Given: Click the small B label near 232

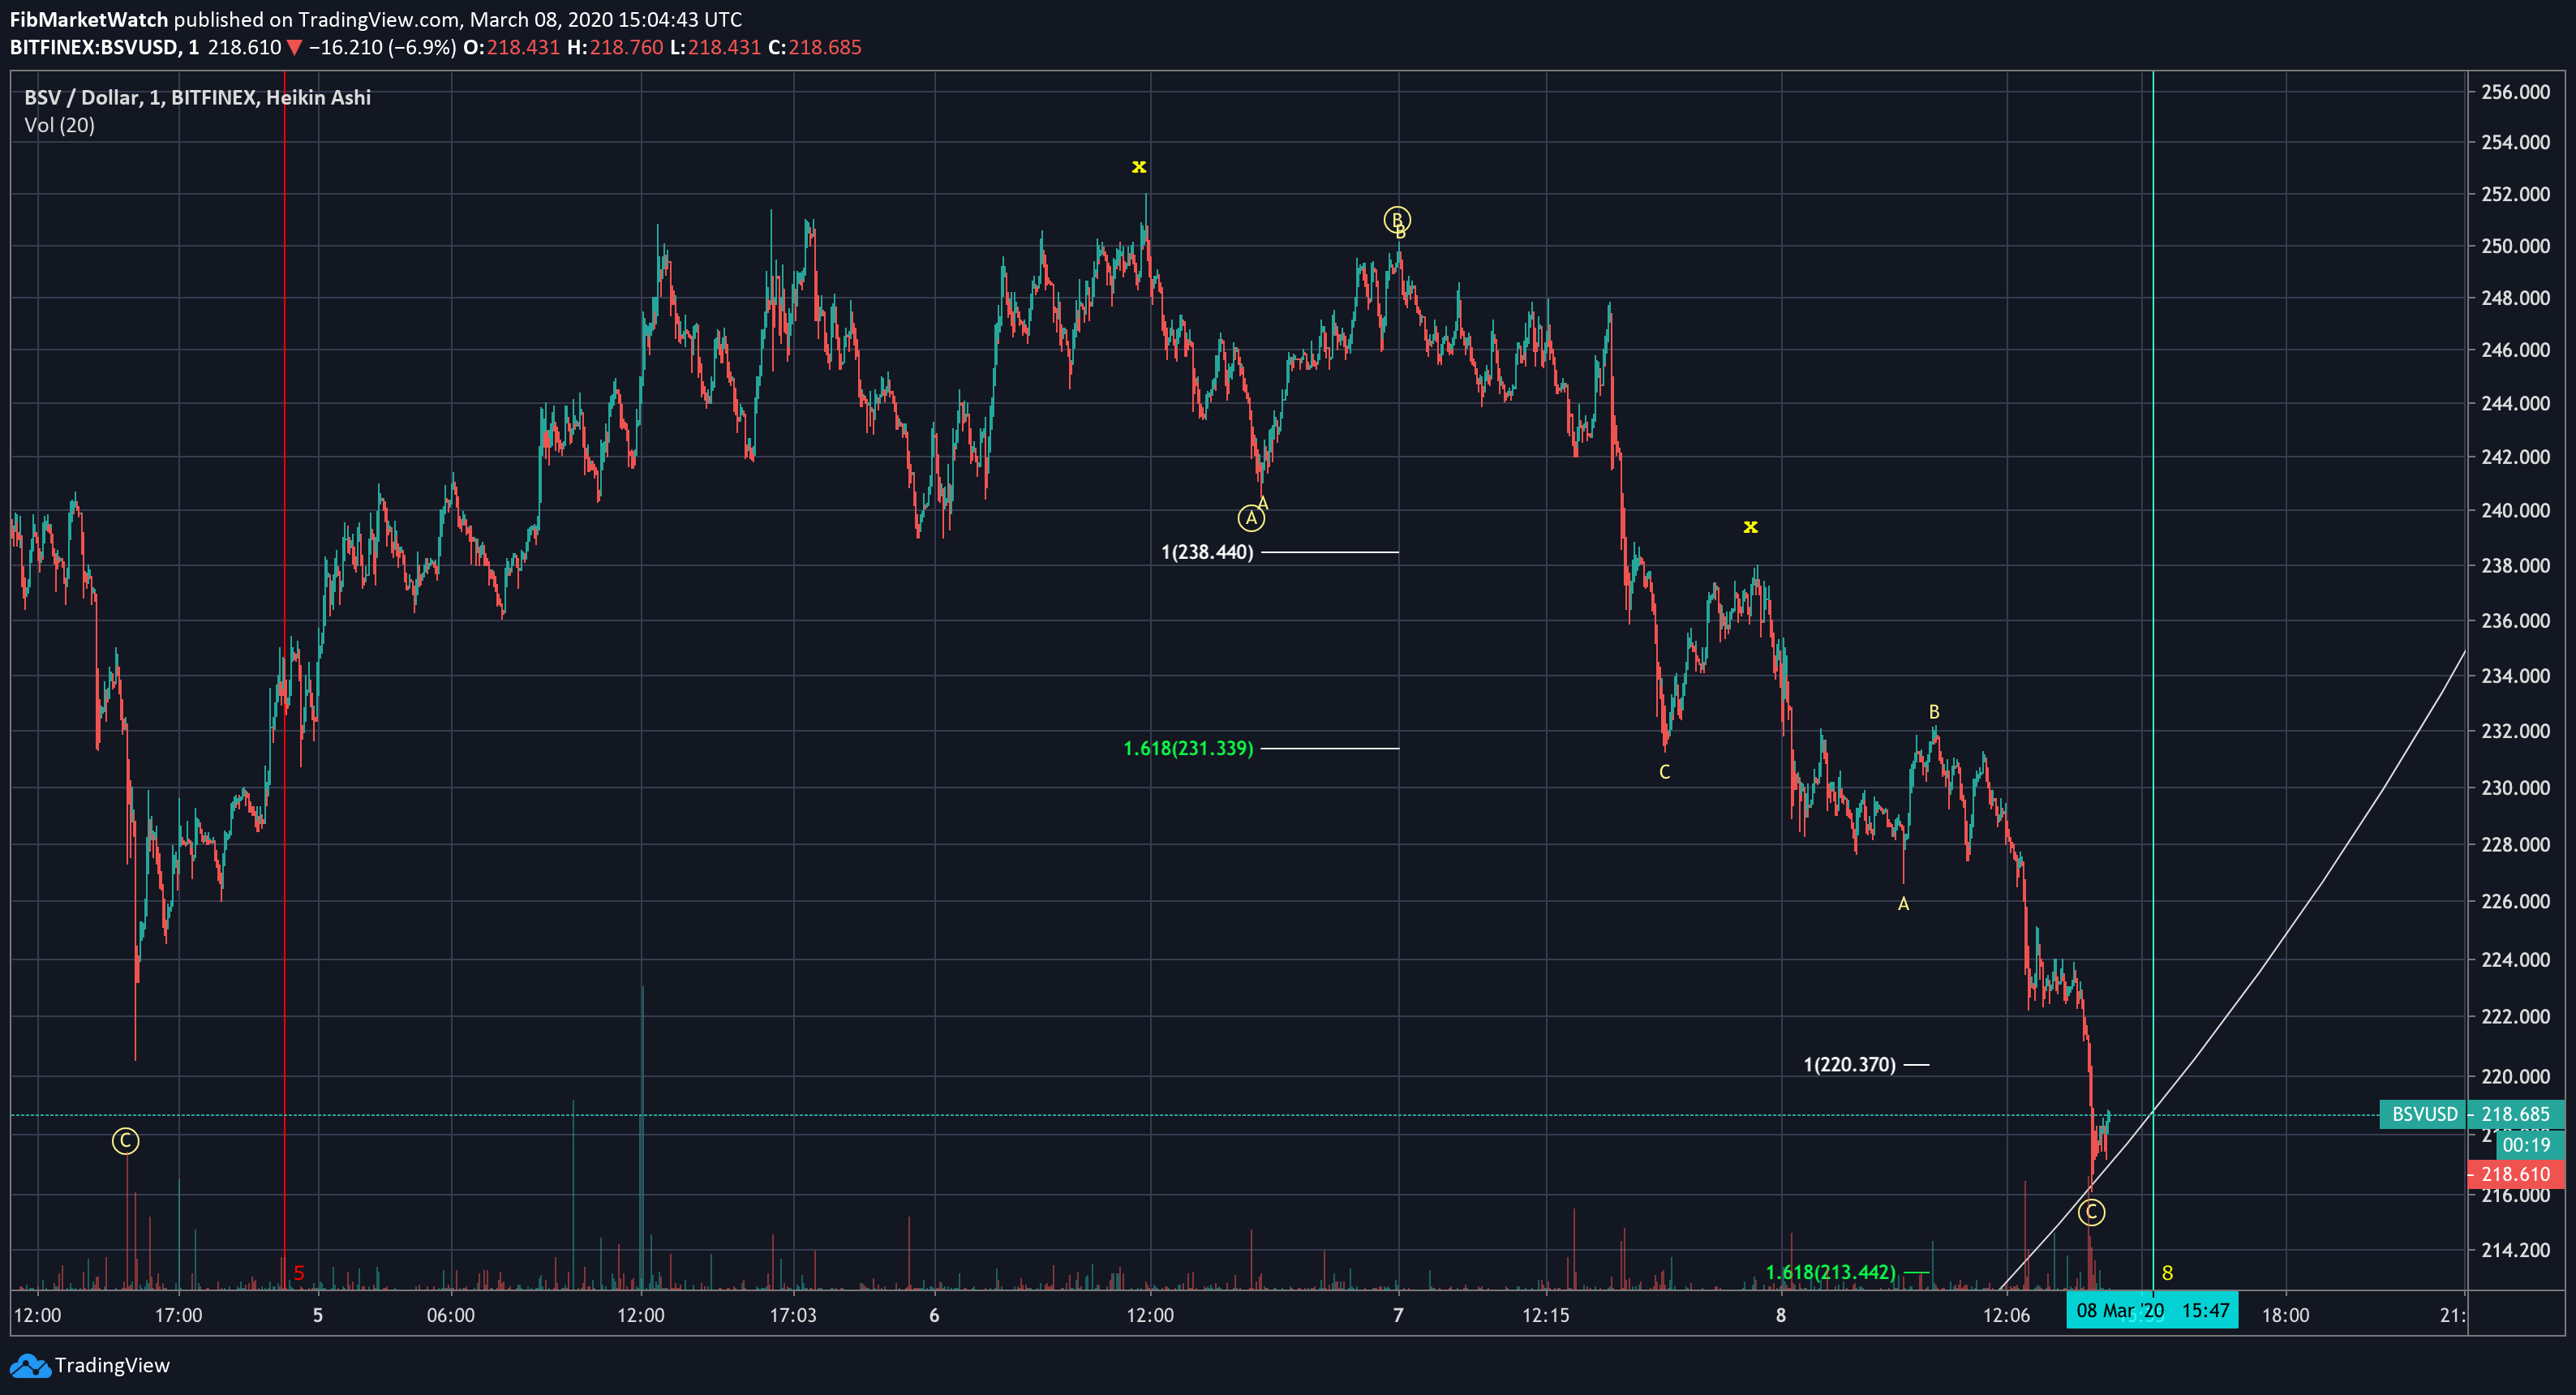Looking at the screenshot, I should coord(1933,712).
